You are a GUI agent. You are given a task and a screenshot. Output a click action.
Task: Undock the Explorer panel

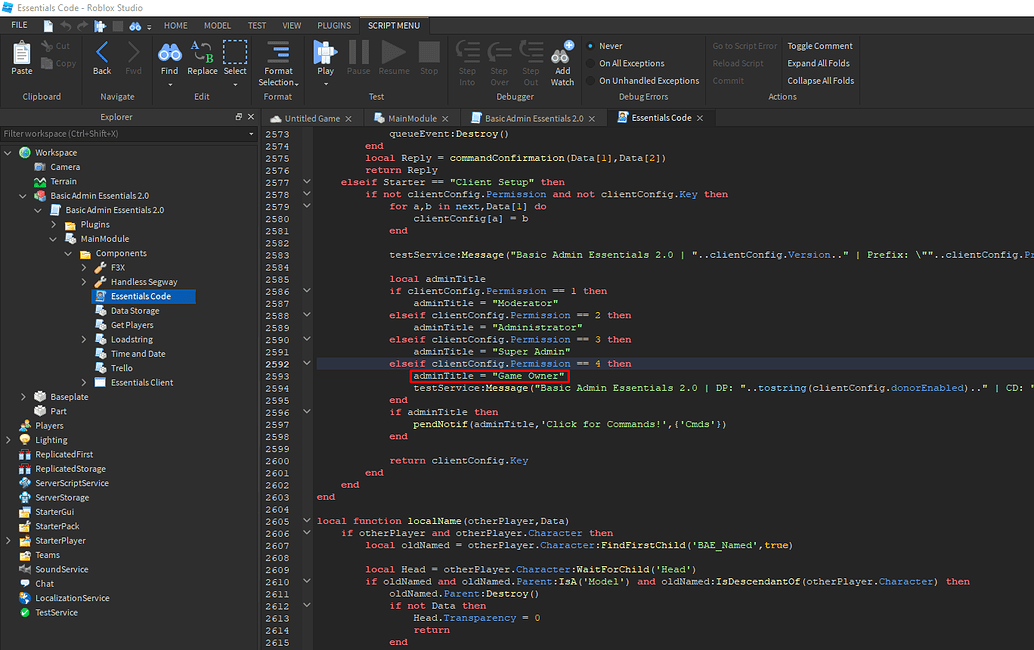[x=238, y=117]
